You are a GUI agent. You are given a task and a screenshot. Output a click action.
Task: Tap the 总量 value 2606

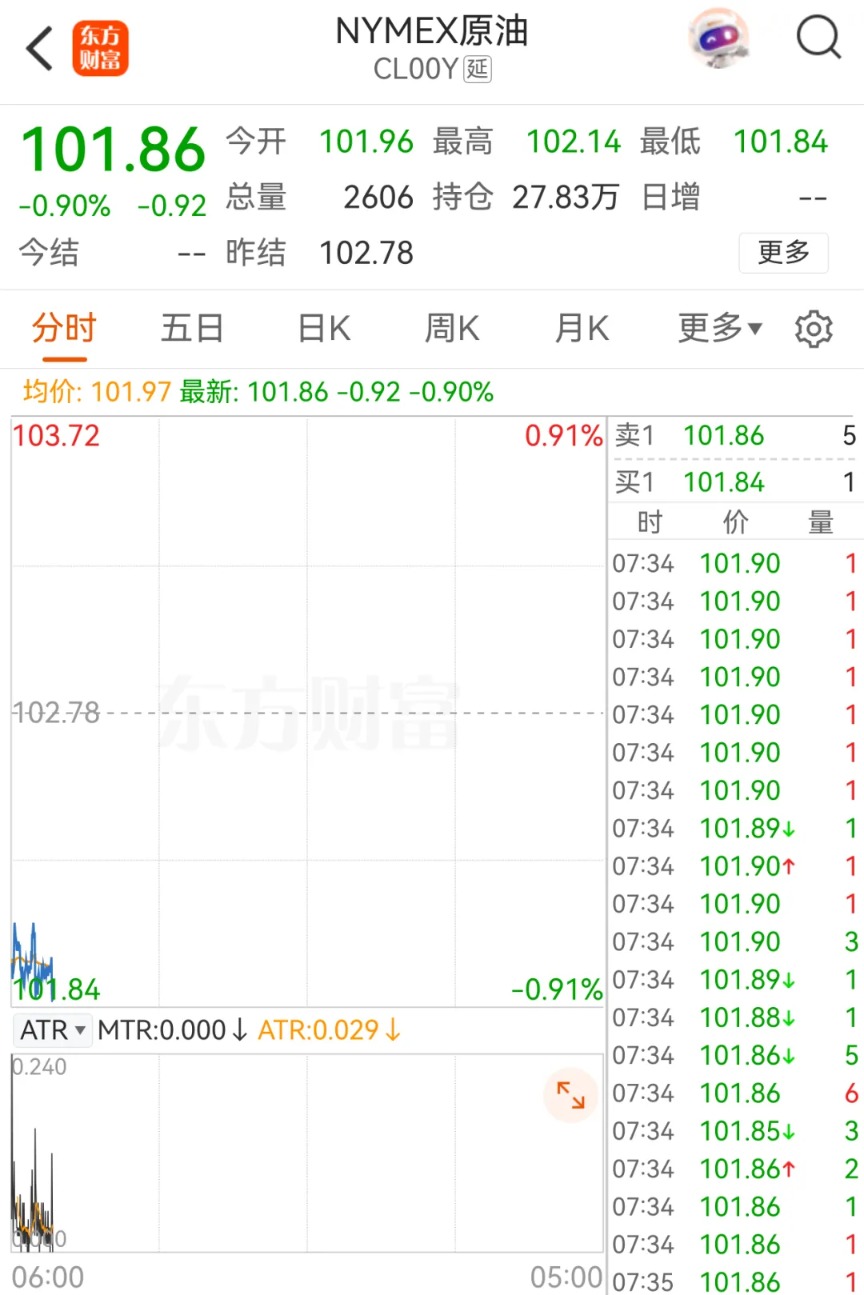click(378, 197)
